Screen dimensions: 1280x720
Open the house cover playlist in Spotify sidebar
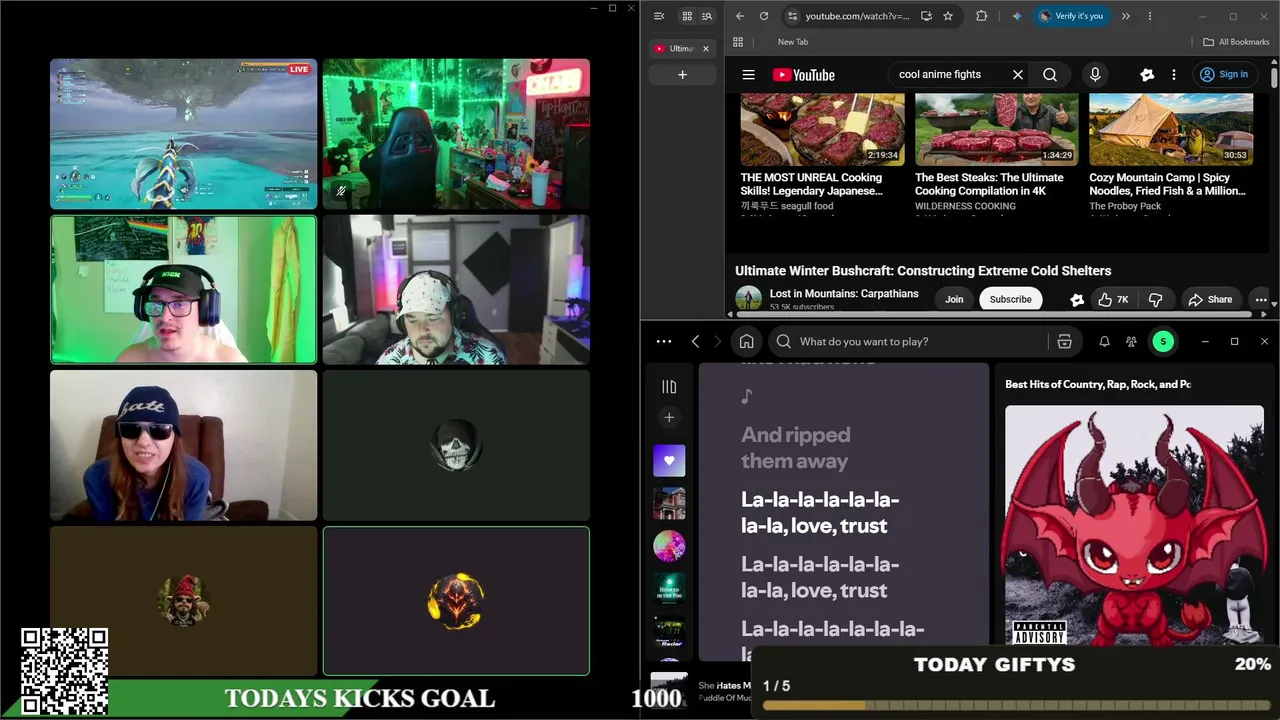pyautogui.click(x=669, y=503)
